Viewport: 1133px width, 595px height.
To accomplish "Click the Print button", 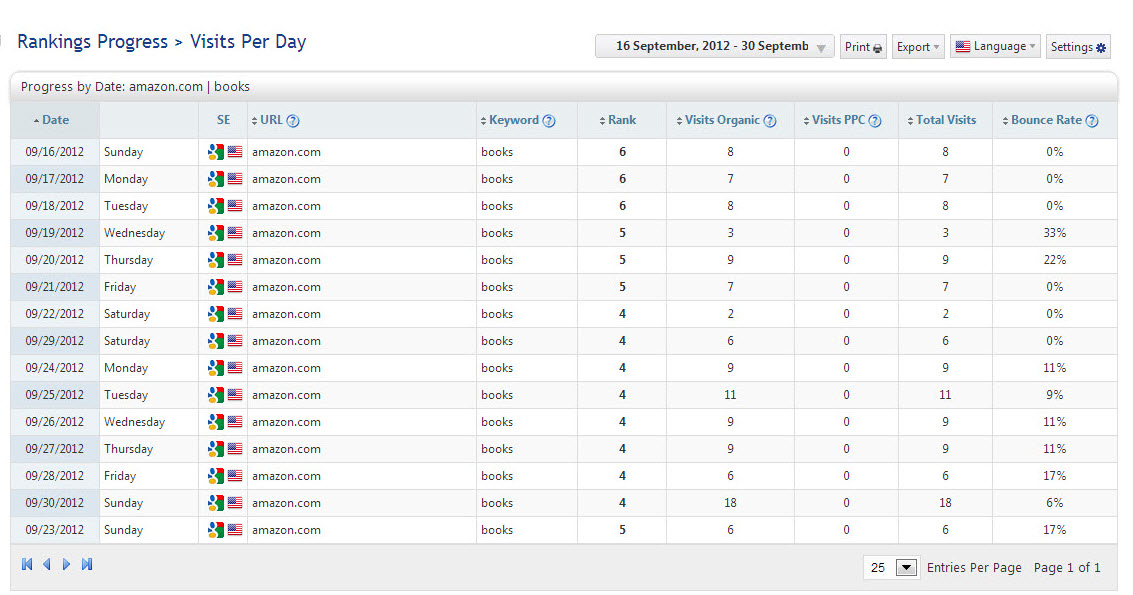I will tap(863, 47).
